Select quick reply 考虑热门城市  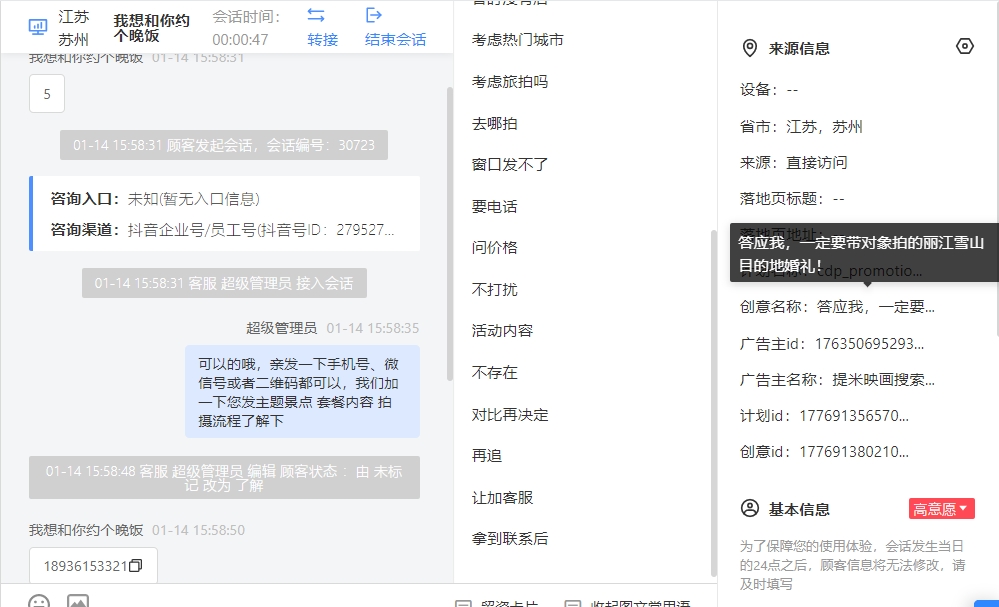[517, 39]
